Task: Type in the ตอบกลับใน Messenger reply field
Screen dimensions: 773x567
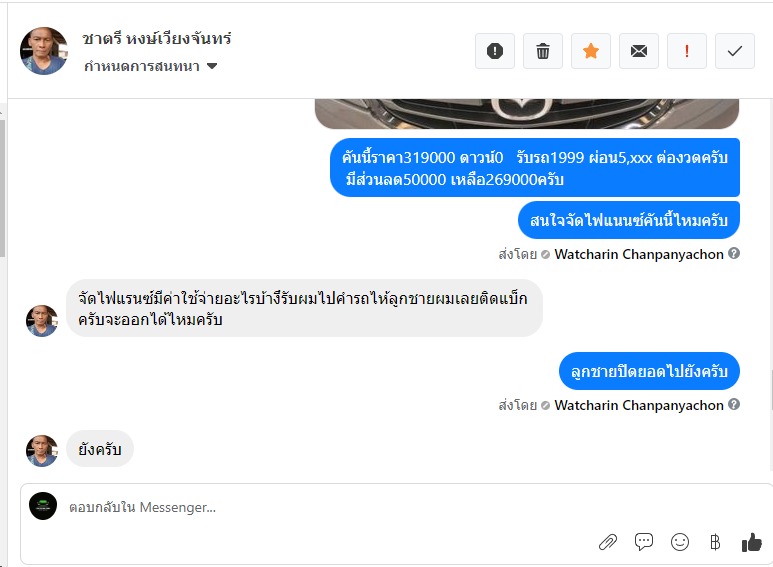Action: (300, 508)
